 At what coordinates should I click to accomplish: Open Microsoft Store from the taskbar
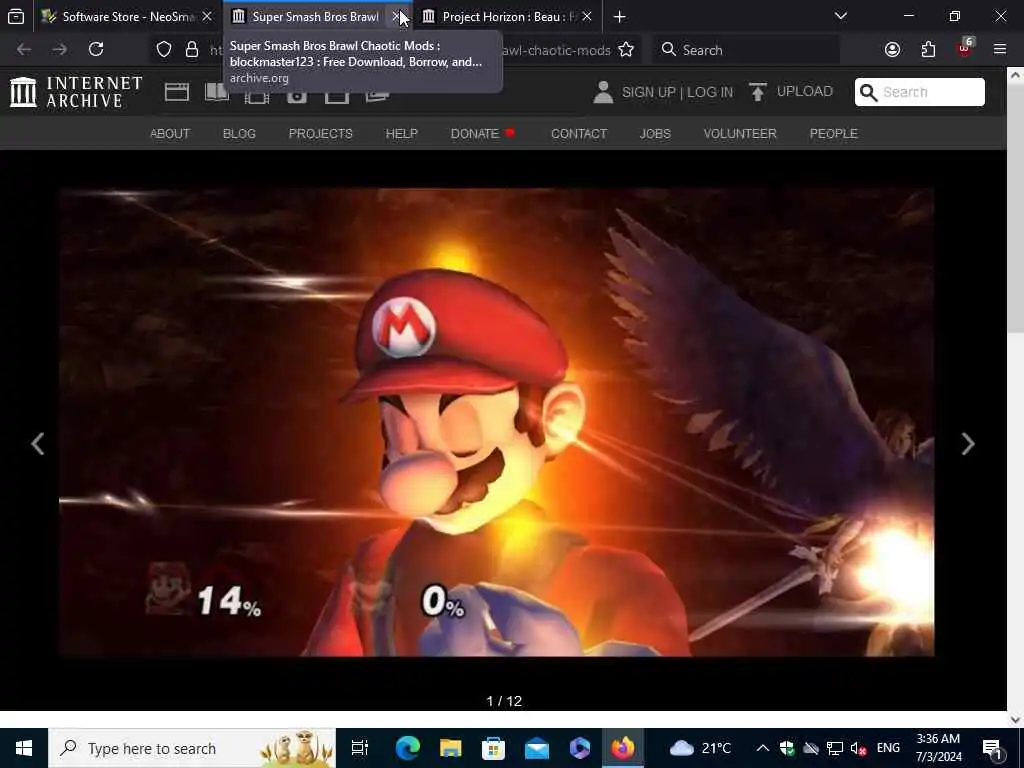click(x=493, y=748)
